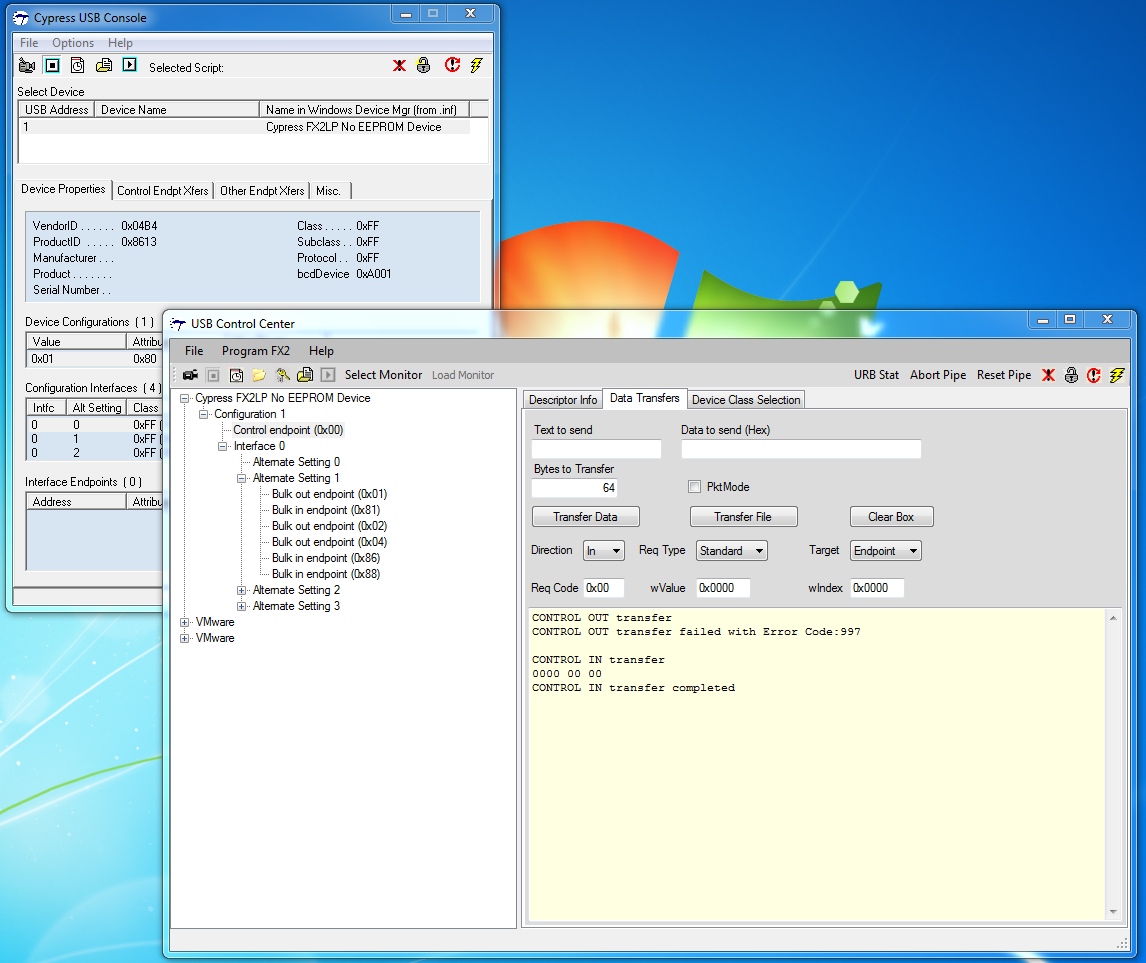Switch to Other Endpt Xfers tab

pos(262,191)
